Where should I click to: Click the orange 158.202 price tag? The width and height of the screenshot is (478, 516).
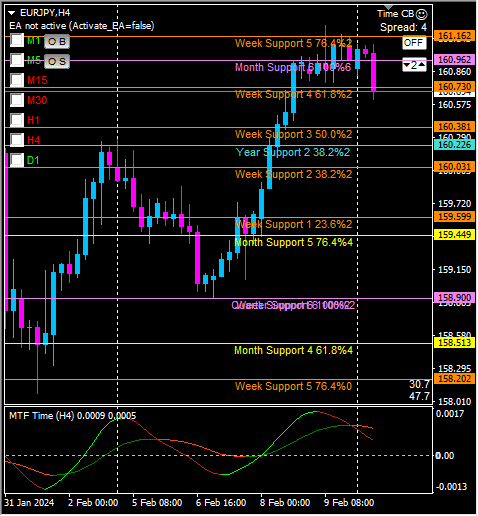pyautogui.click(x=454, y=379)
